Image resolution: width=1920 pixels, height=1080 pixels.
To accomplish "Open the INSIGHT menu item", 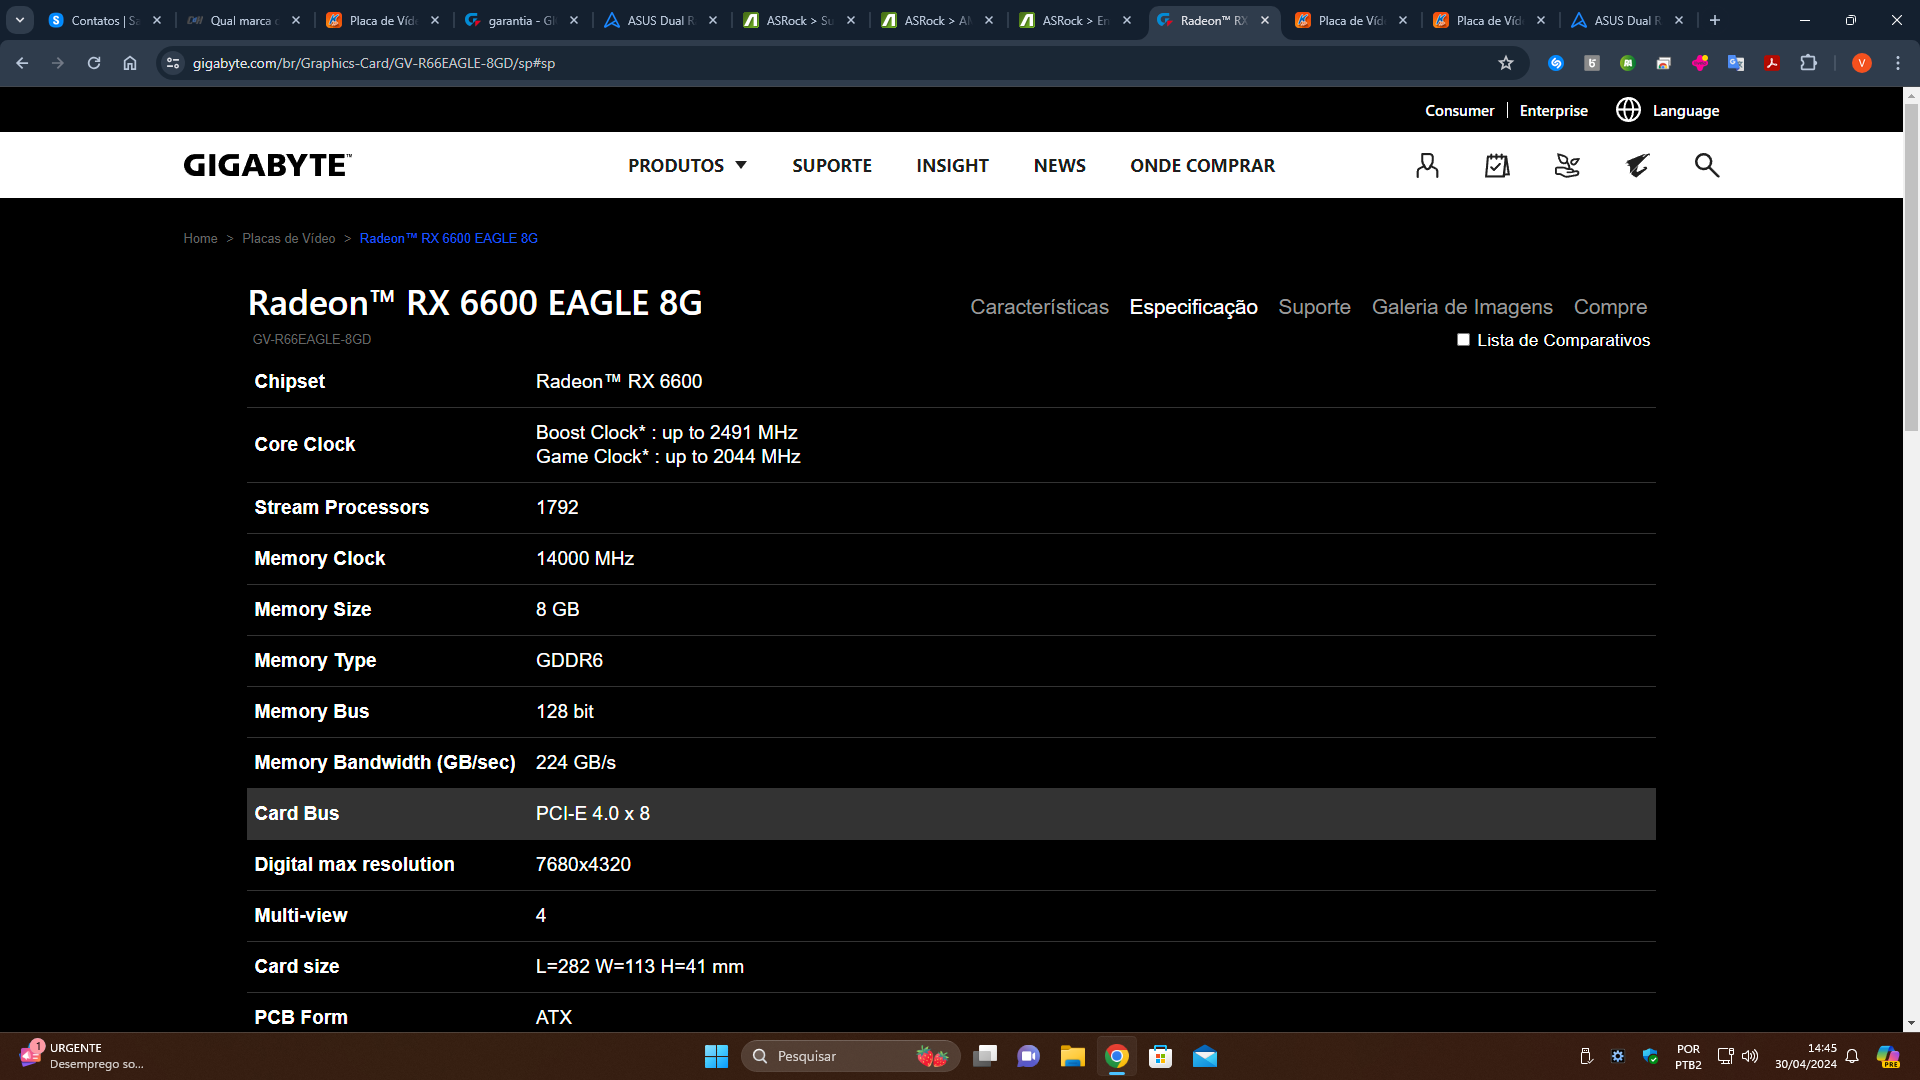I will tap(952, 165).
